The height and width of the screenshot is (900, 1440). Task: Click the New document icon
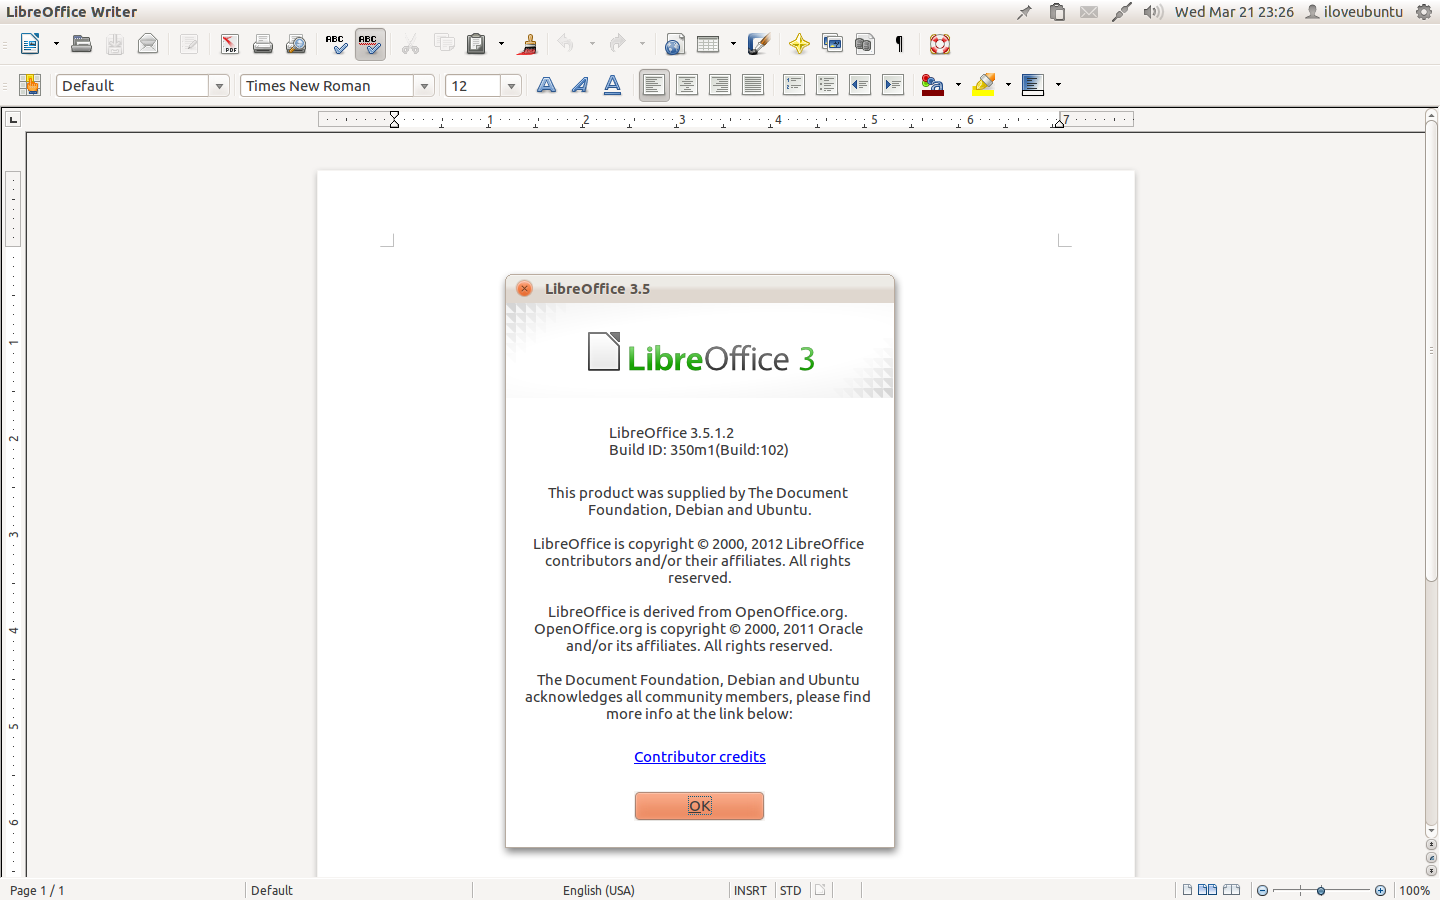click(x=30, y=44)
